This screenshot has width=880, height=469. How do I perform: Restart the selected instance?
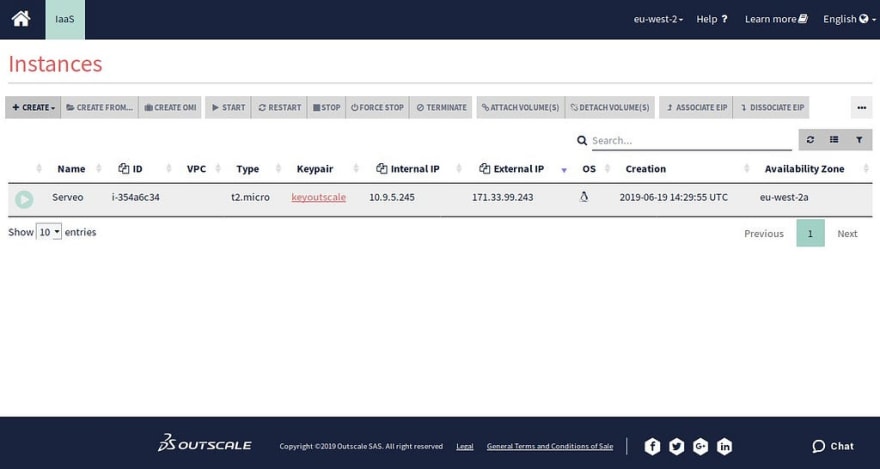(x=279, y=107)
